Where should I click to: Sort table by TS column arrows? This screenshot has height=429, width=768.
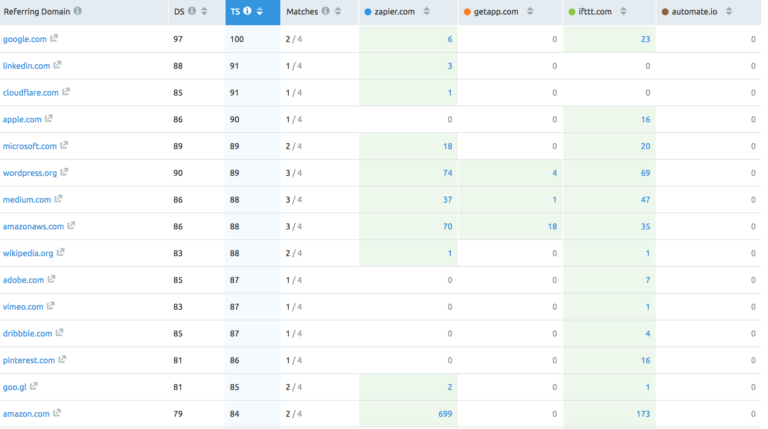pyautogui.click(x=260, y=11)
